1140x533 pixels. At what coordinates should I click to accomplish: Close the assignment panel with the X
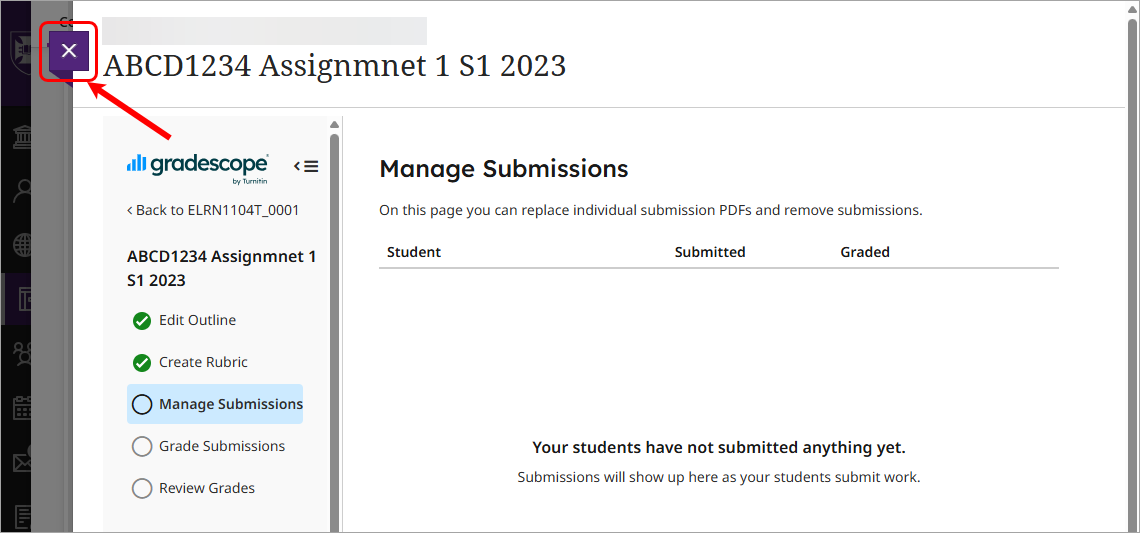coord(69,51)
